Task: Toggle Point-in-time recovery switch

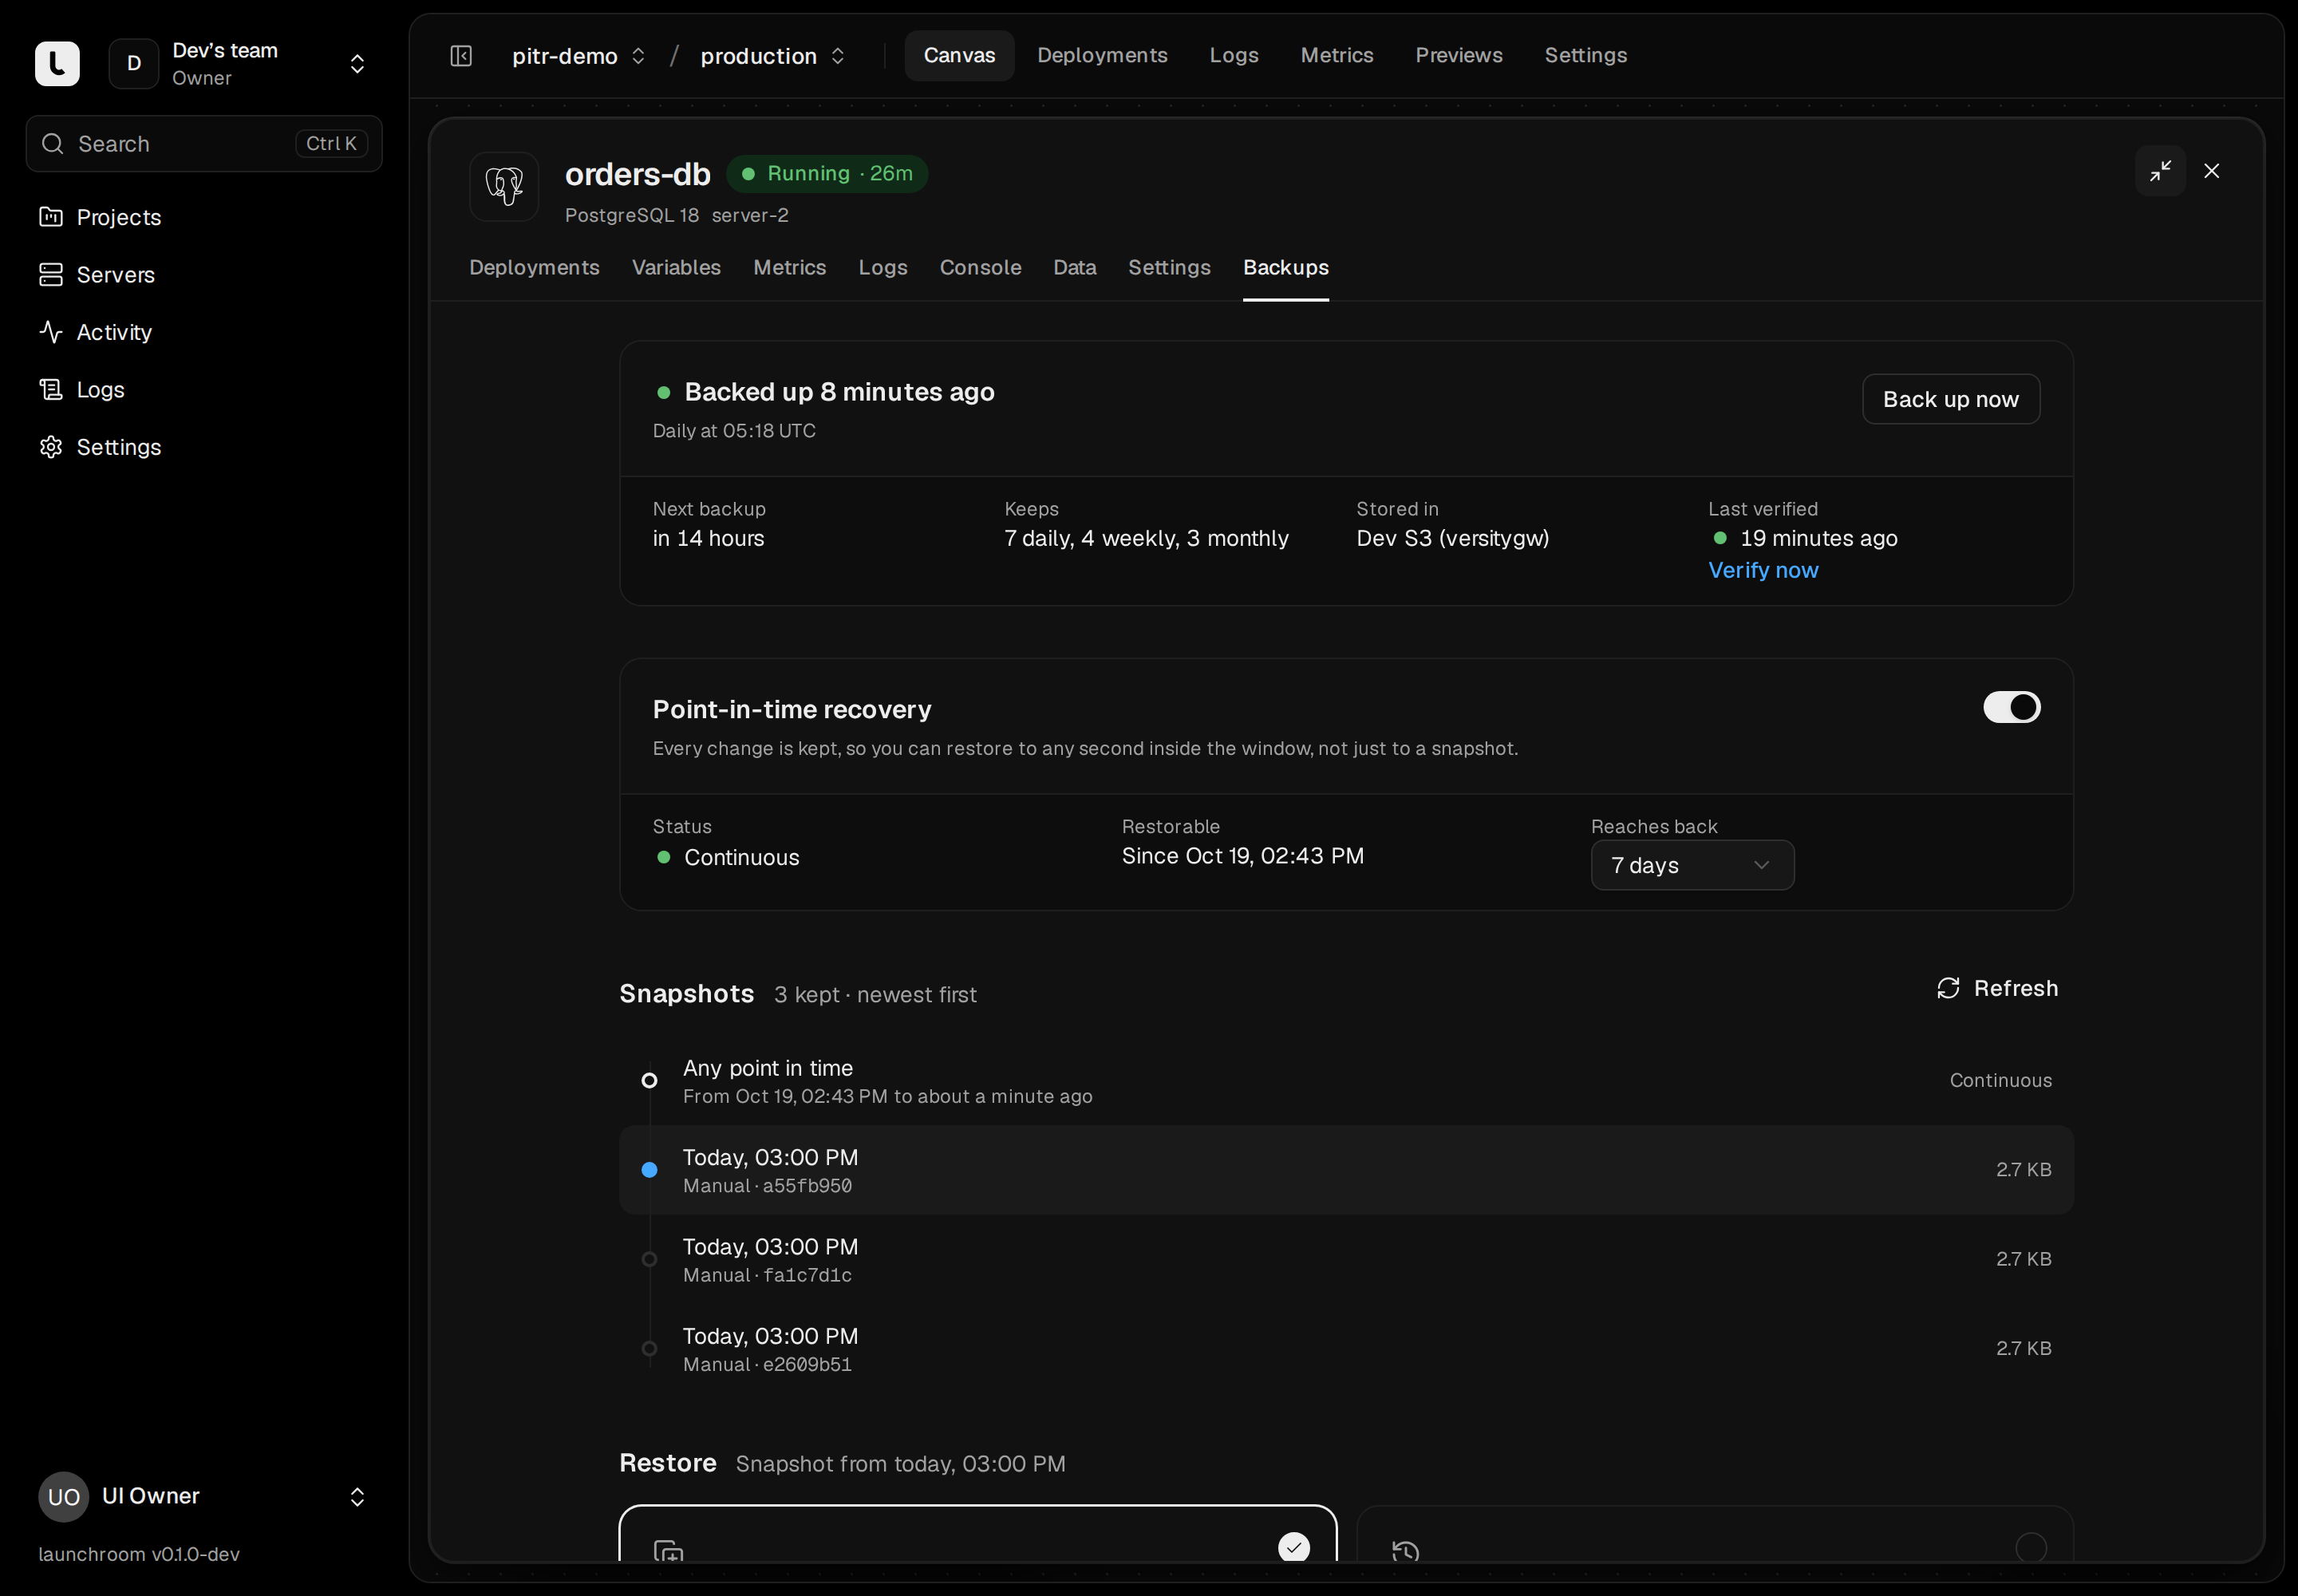Action: point(2011,707)
